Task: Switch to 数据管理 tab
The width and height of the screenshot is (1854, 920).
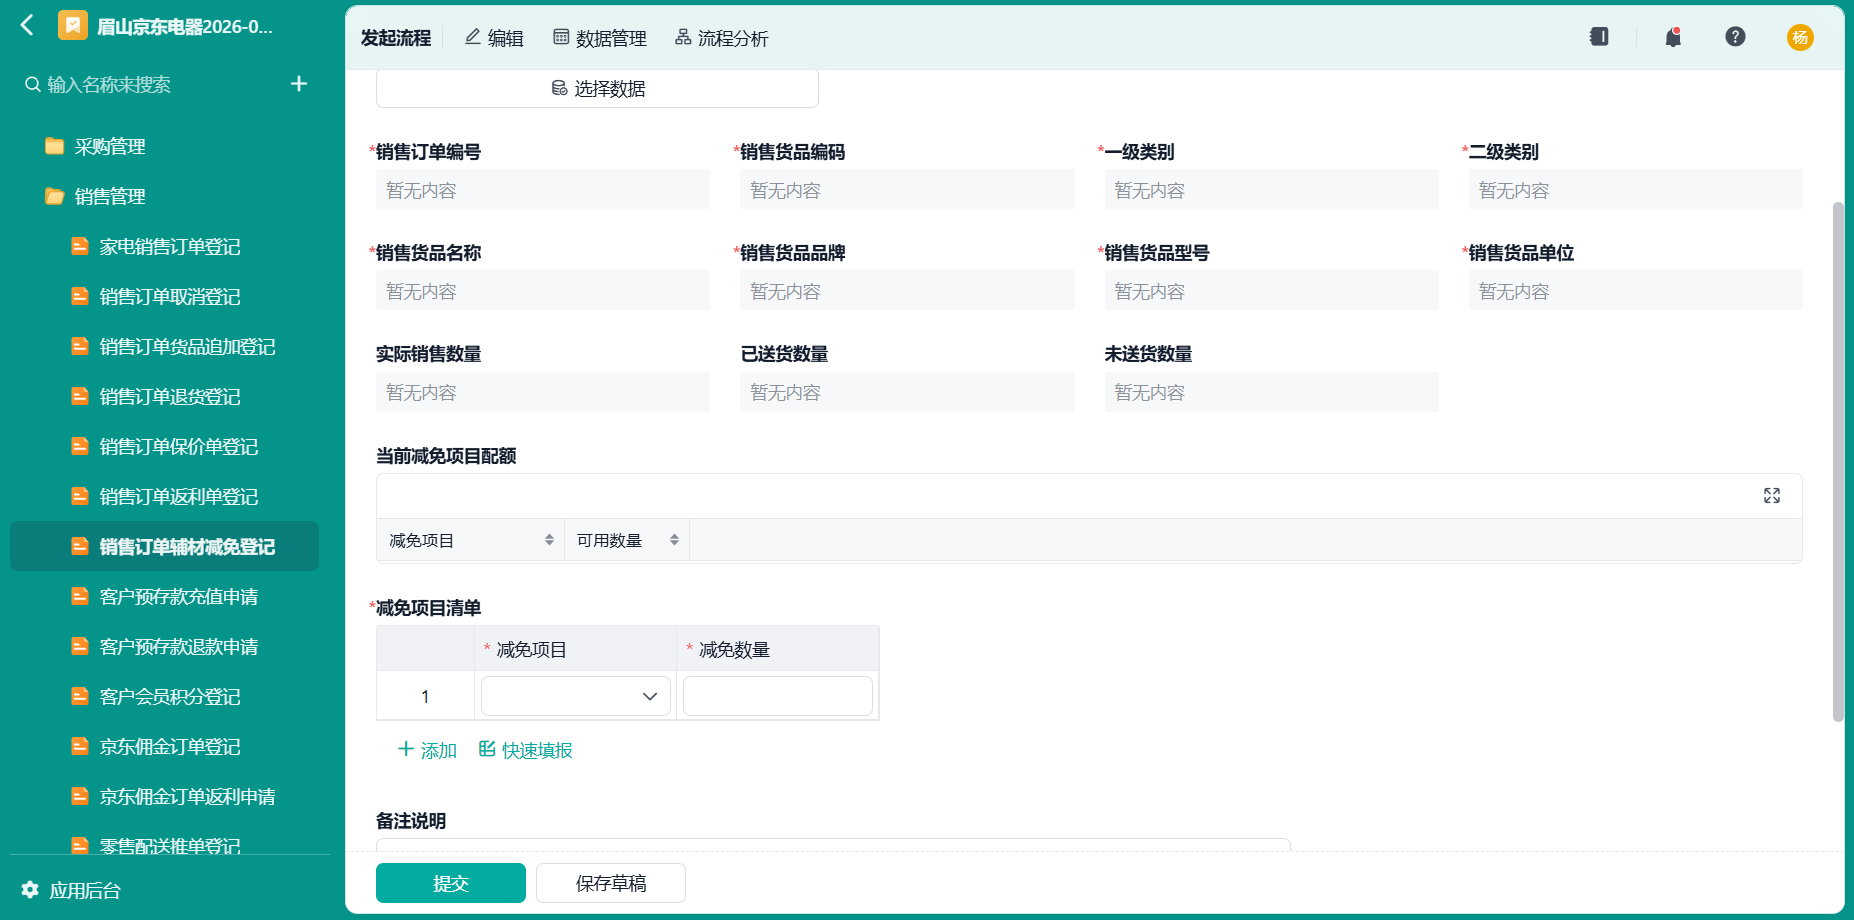Action: (x=600, y=38)
